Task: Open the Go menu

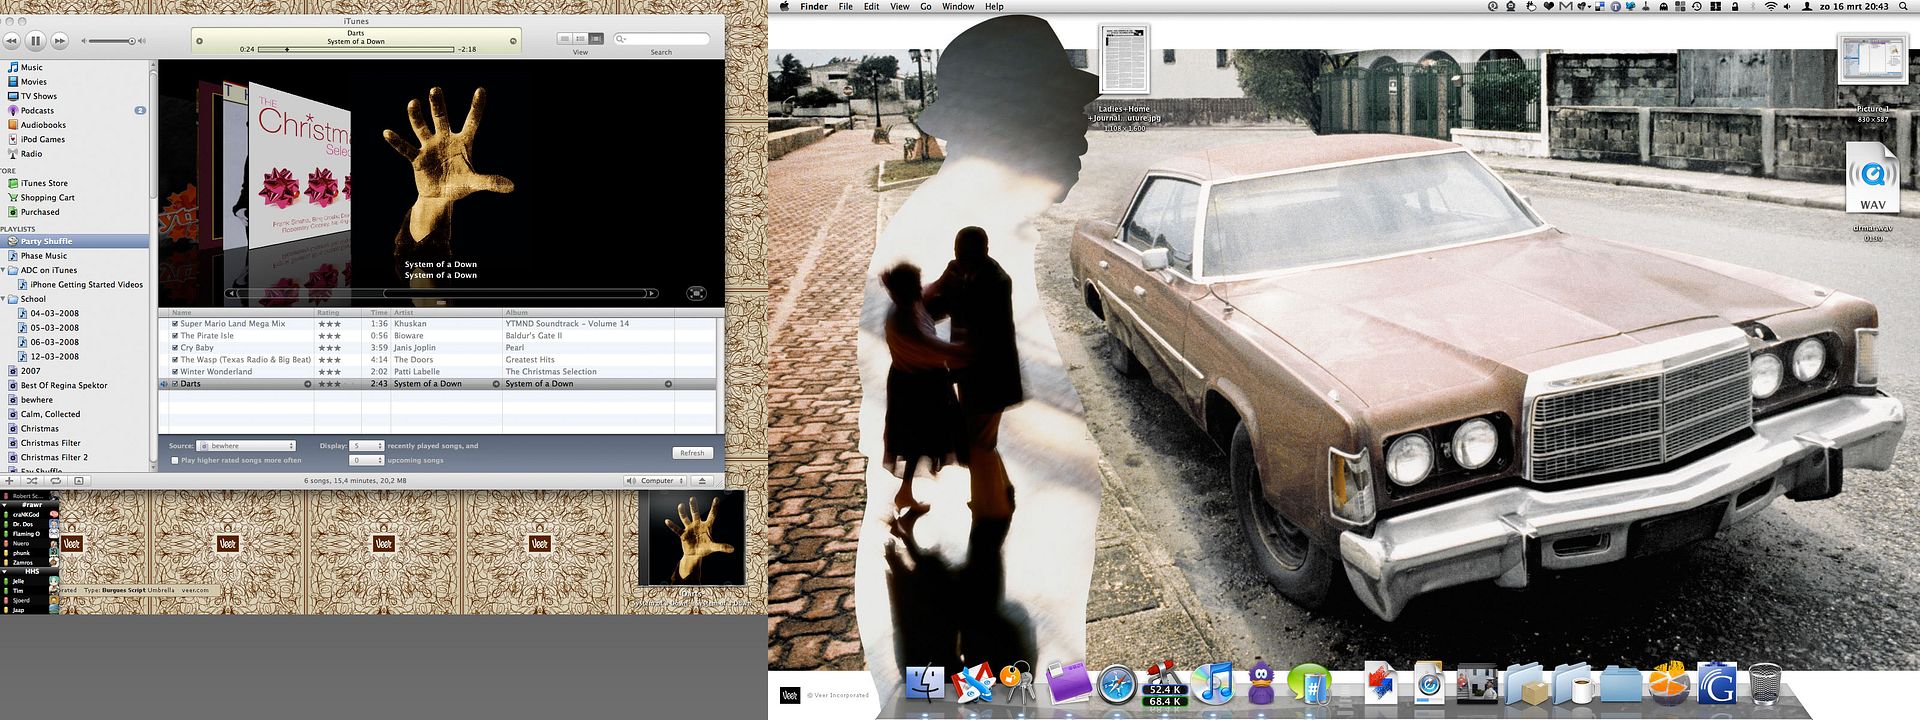Action: click(926, 6)
